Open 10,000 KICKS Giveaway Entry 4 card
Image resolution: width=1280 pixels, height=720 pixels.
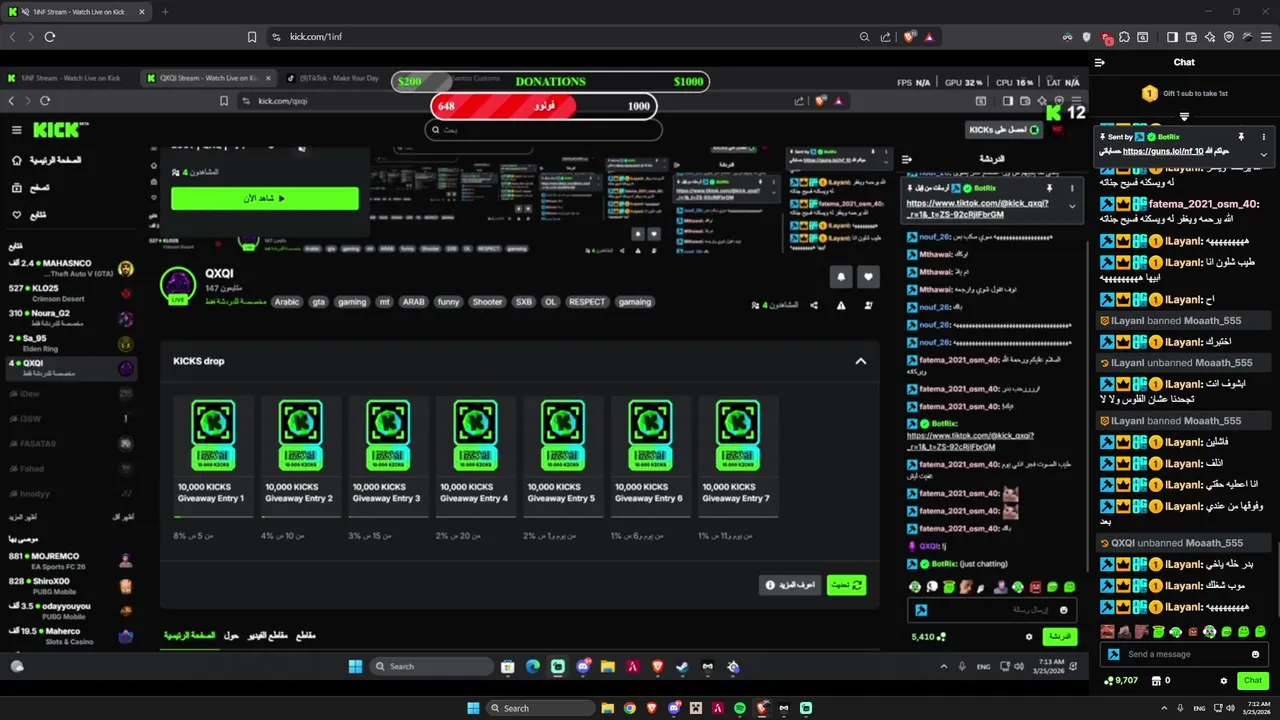474,456
